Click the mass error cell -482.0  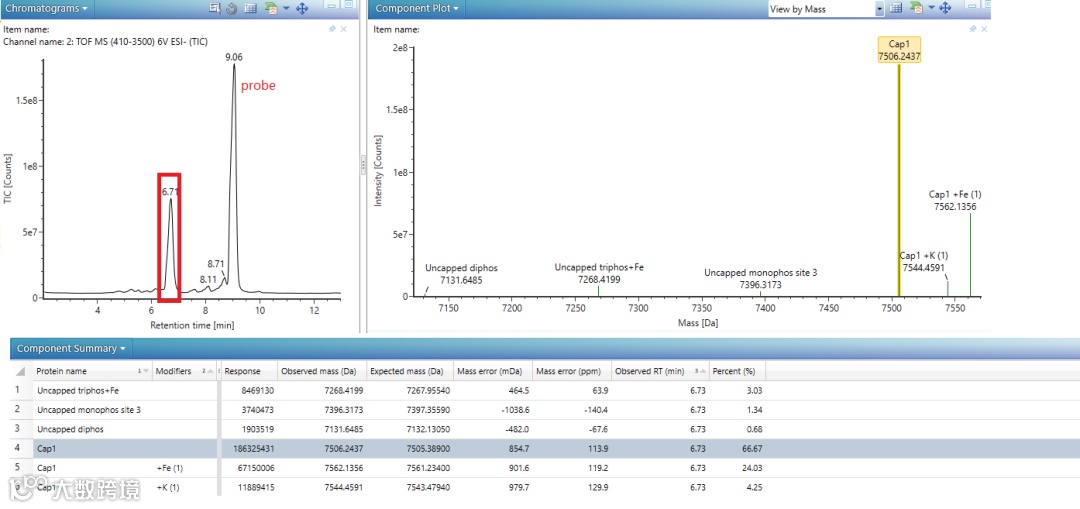517,429
